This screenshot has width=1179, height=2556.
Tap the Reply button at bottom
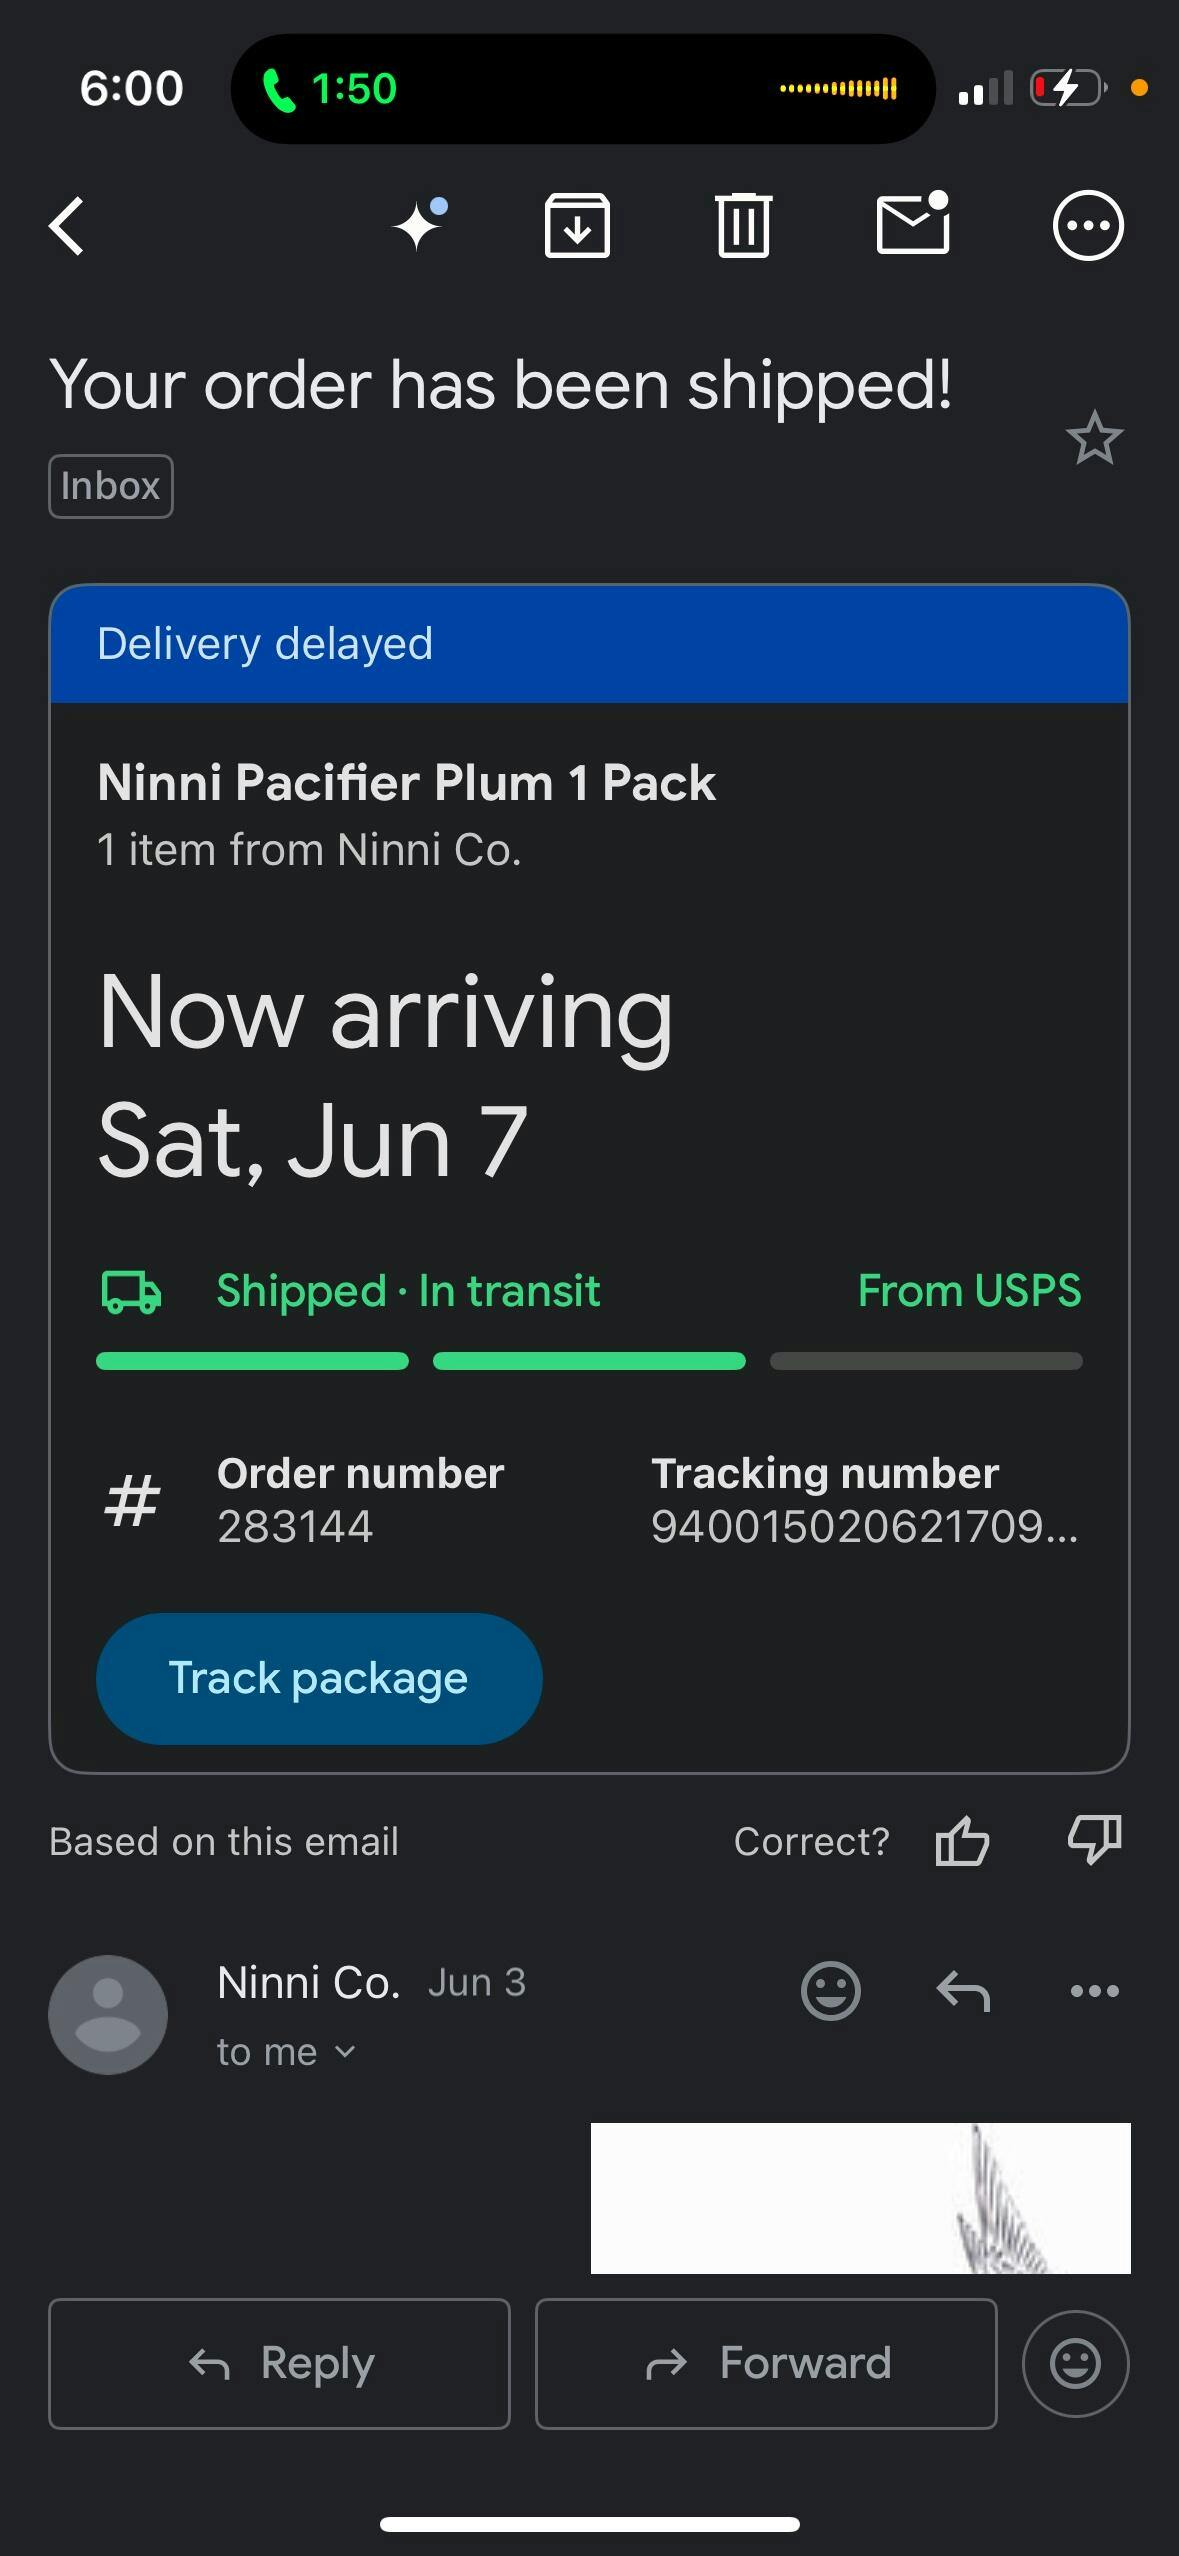(279, 2363)
